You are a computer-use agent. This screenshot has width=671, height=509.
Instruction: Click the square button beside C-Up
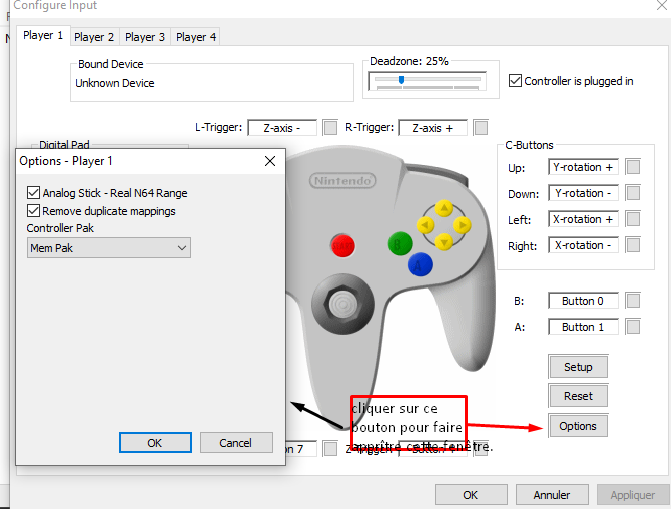[x=633, y=167]
